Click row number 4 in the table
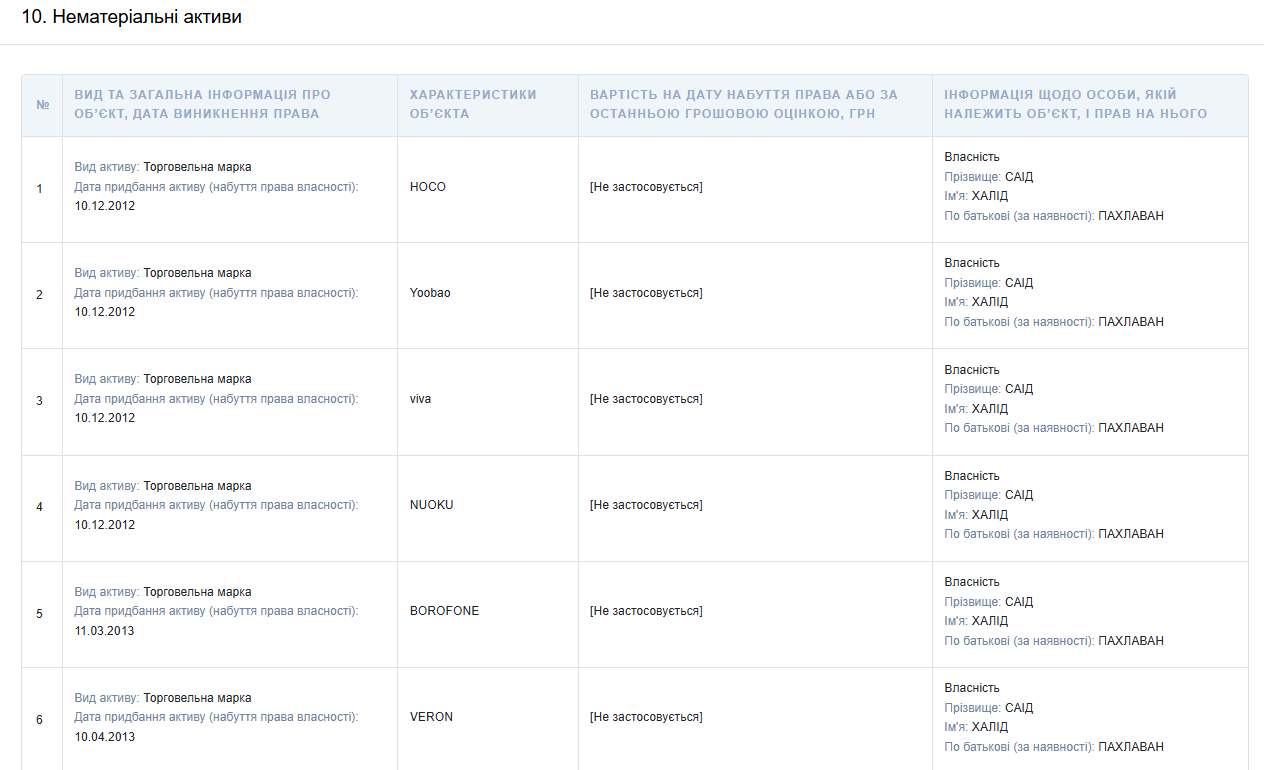The image size is (1264, 770). (40, 507)
